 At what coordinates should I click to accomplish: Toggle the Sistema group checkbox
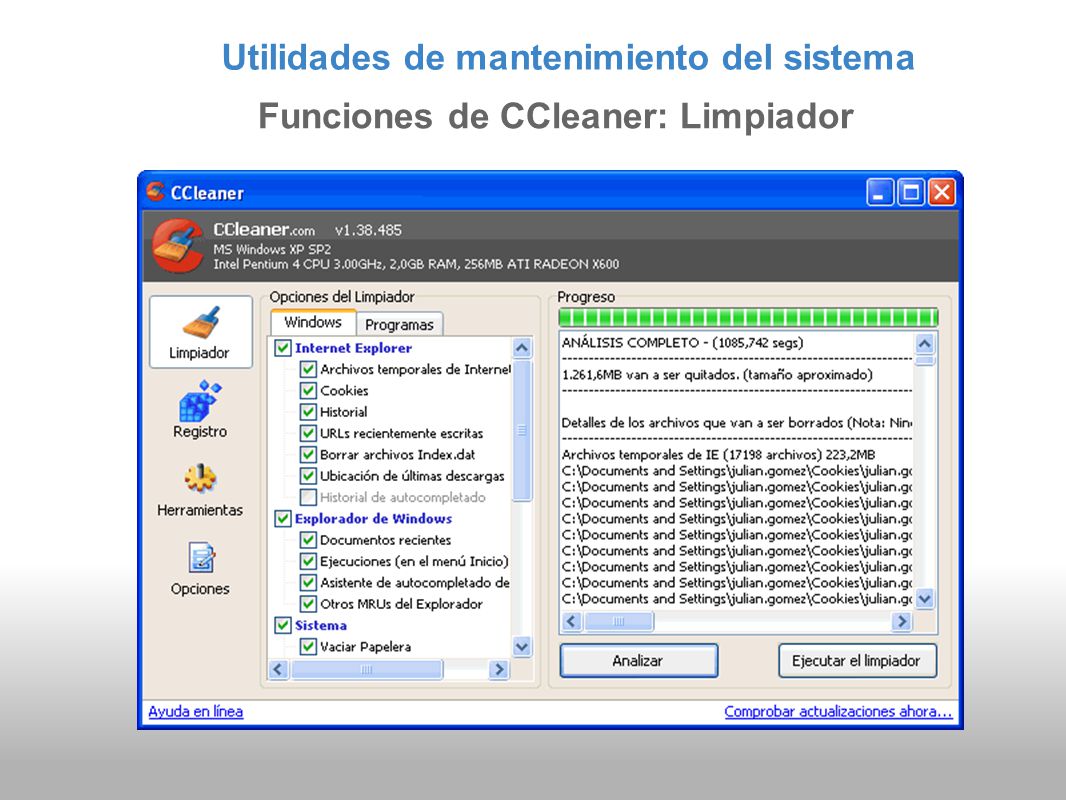283,625
